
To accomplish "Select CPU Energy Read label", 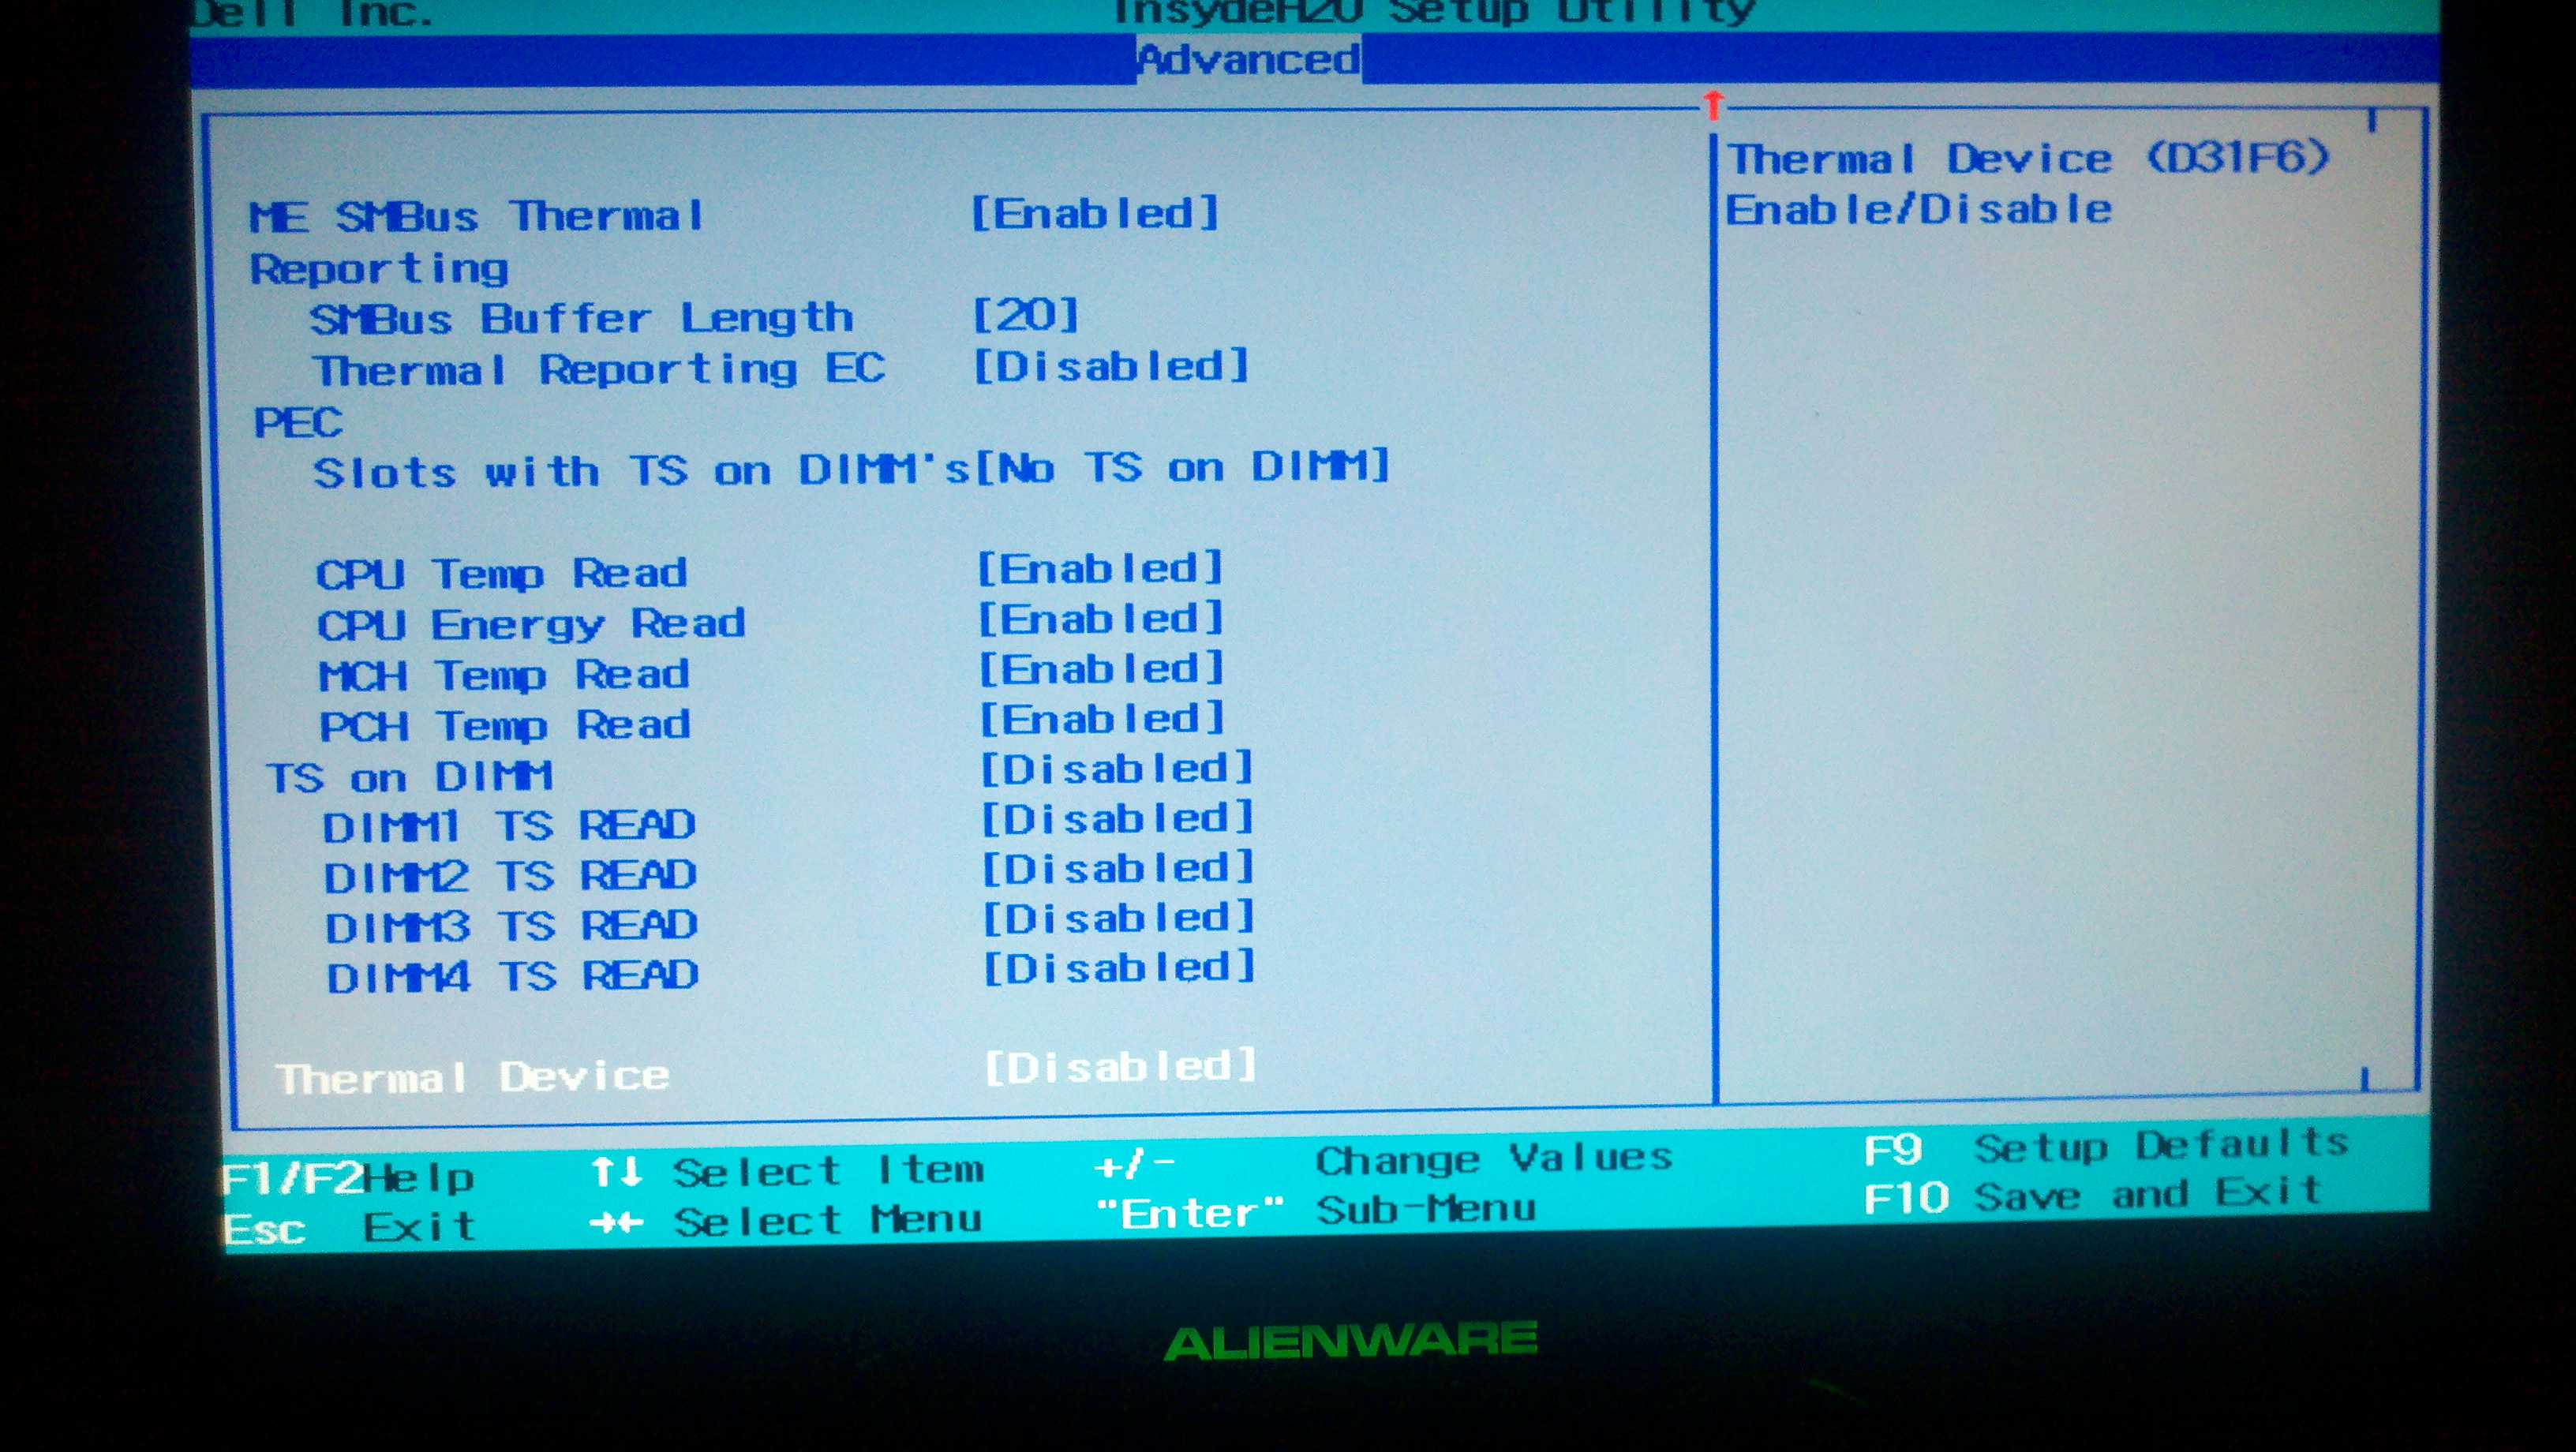I will tap(532, 625).
